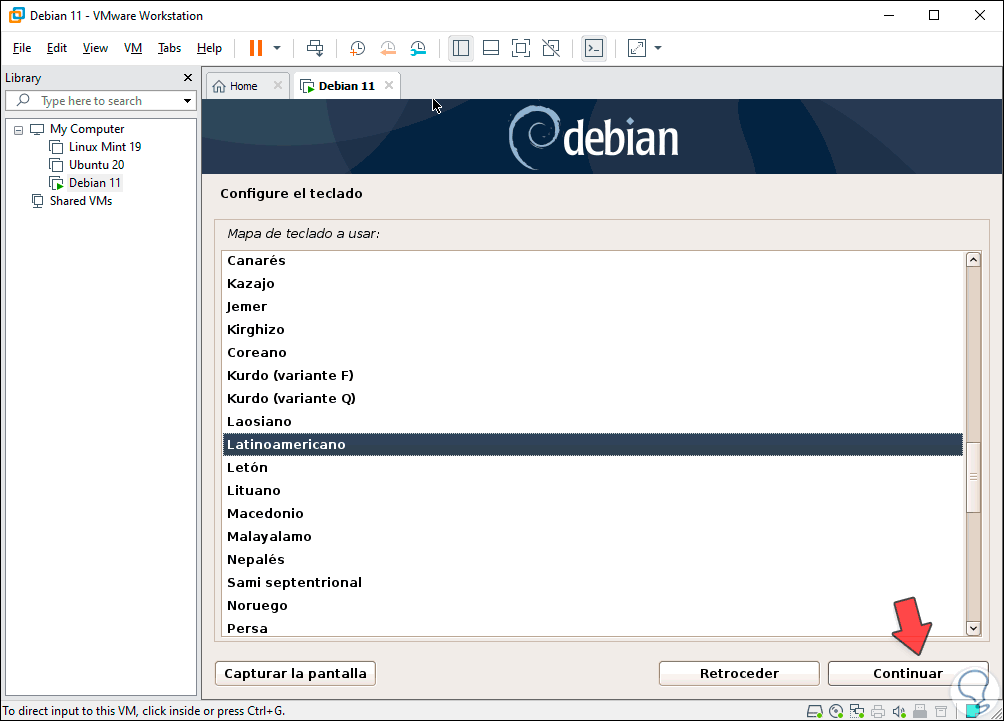Select the Linux Mint 19 VM
This screenshot has width=1004, height=721.
pos(104,147)
